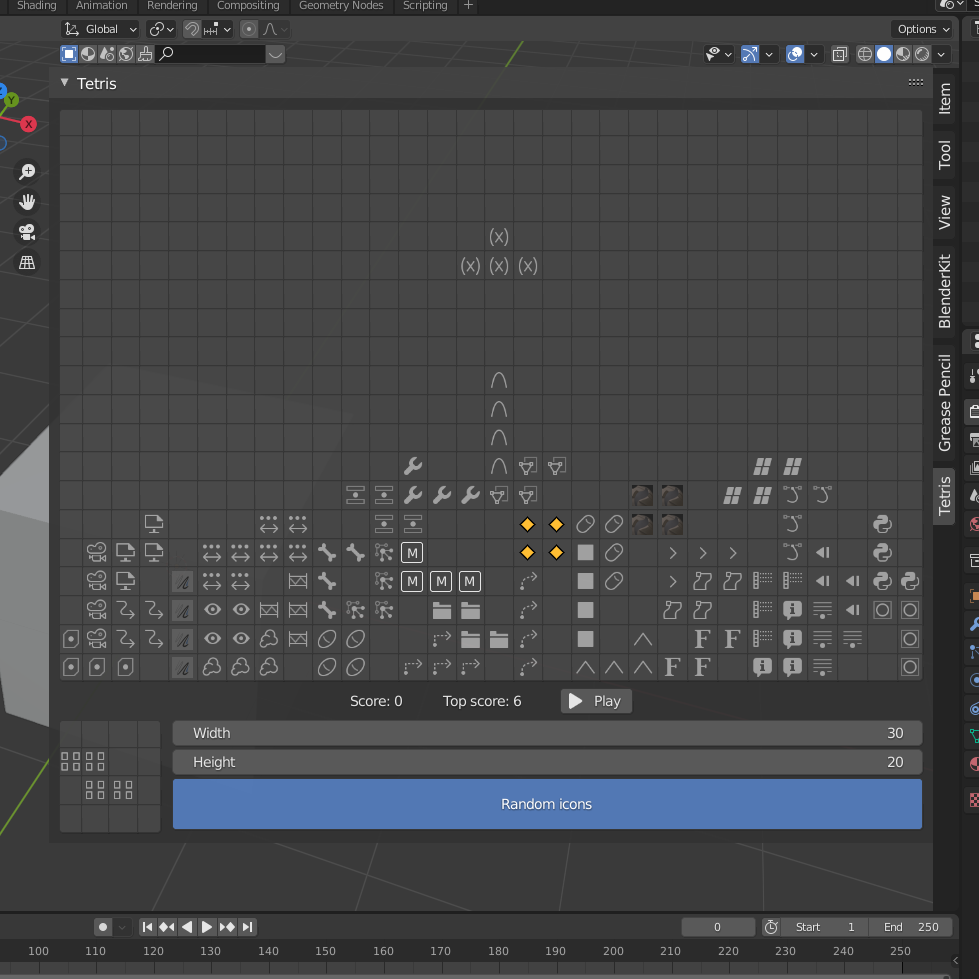The width and height of the screenshot is (979, 979).
Task: Click the Random icons button
Action: pyautogui.click(x=547, y=804)
